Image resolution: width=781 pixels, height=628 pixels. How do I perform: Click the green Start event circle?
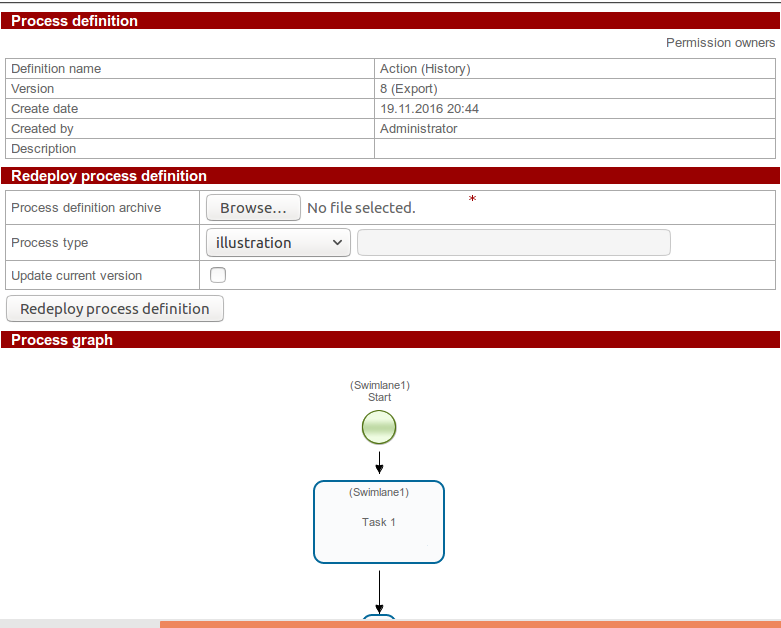379,428
